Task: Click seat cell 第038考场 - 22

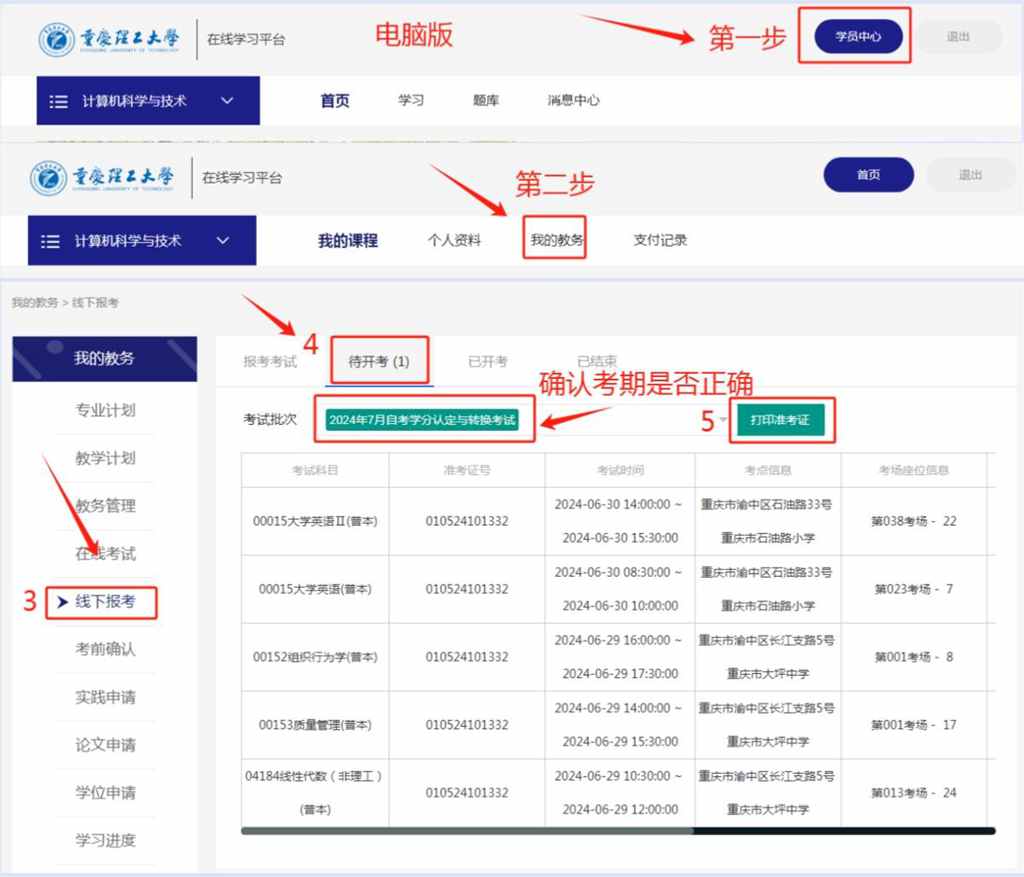Action: (914, 521)
